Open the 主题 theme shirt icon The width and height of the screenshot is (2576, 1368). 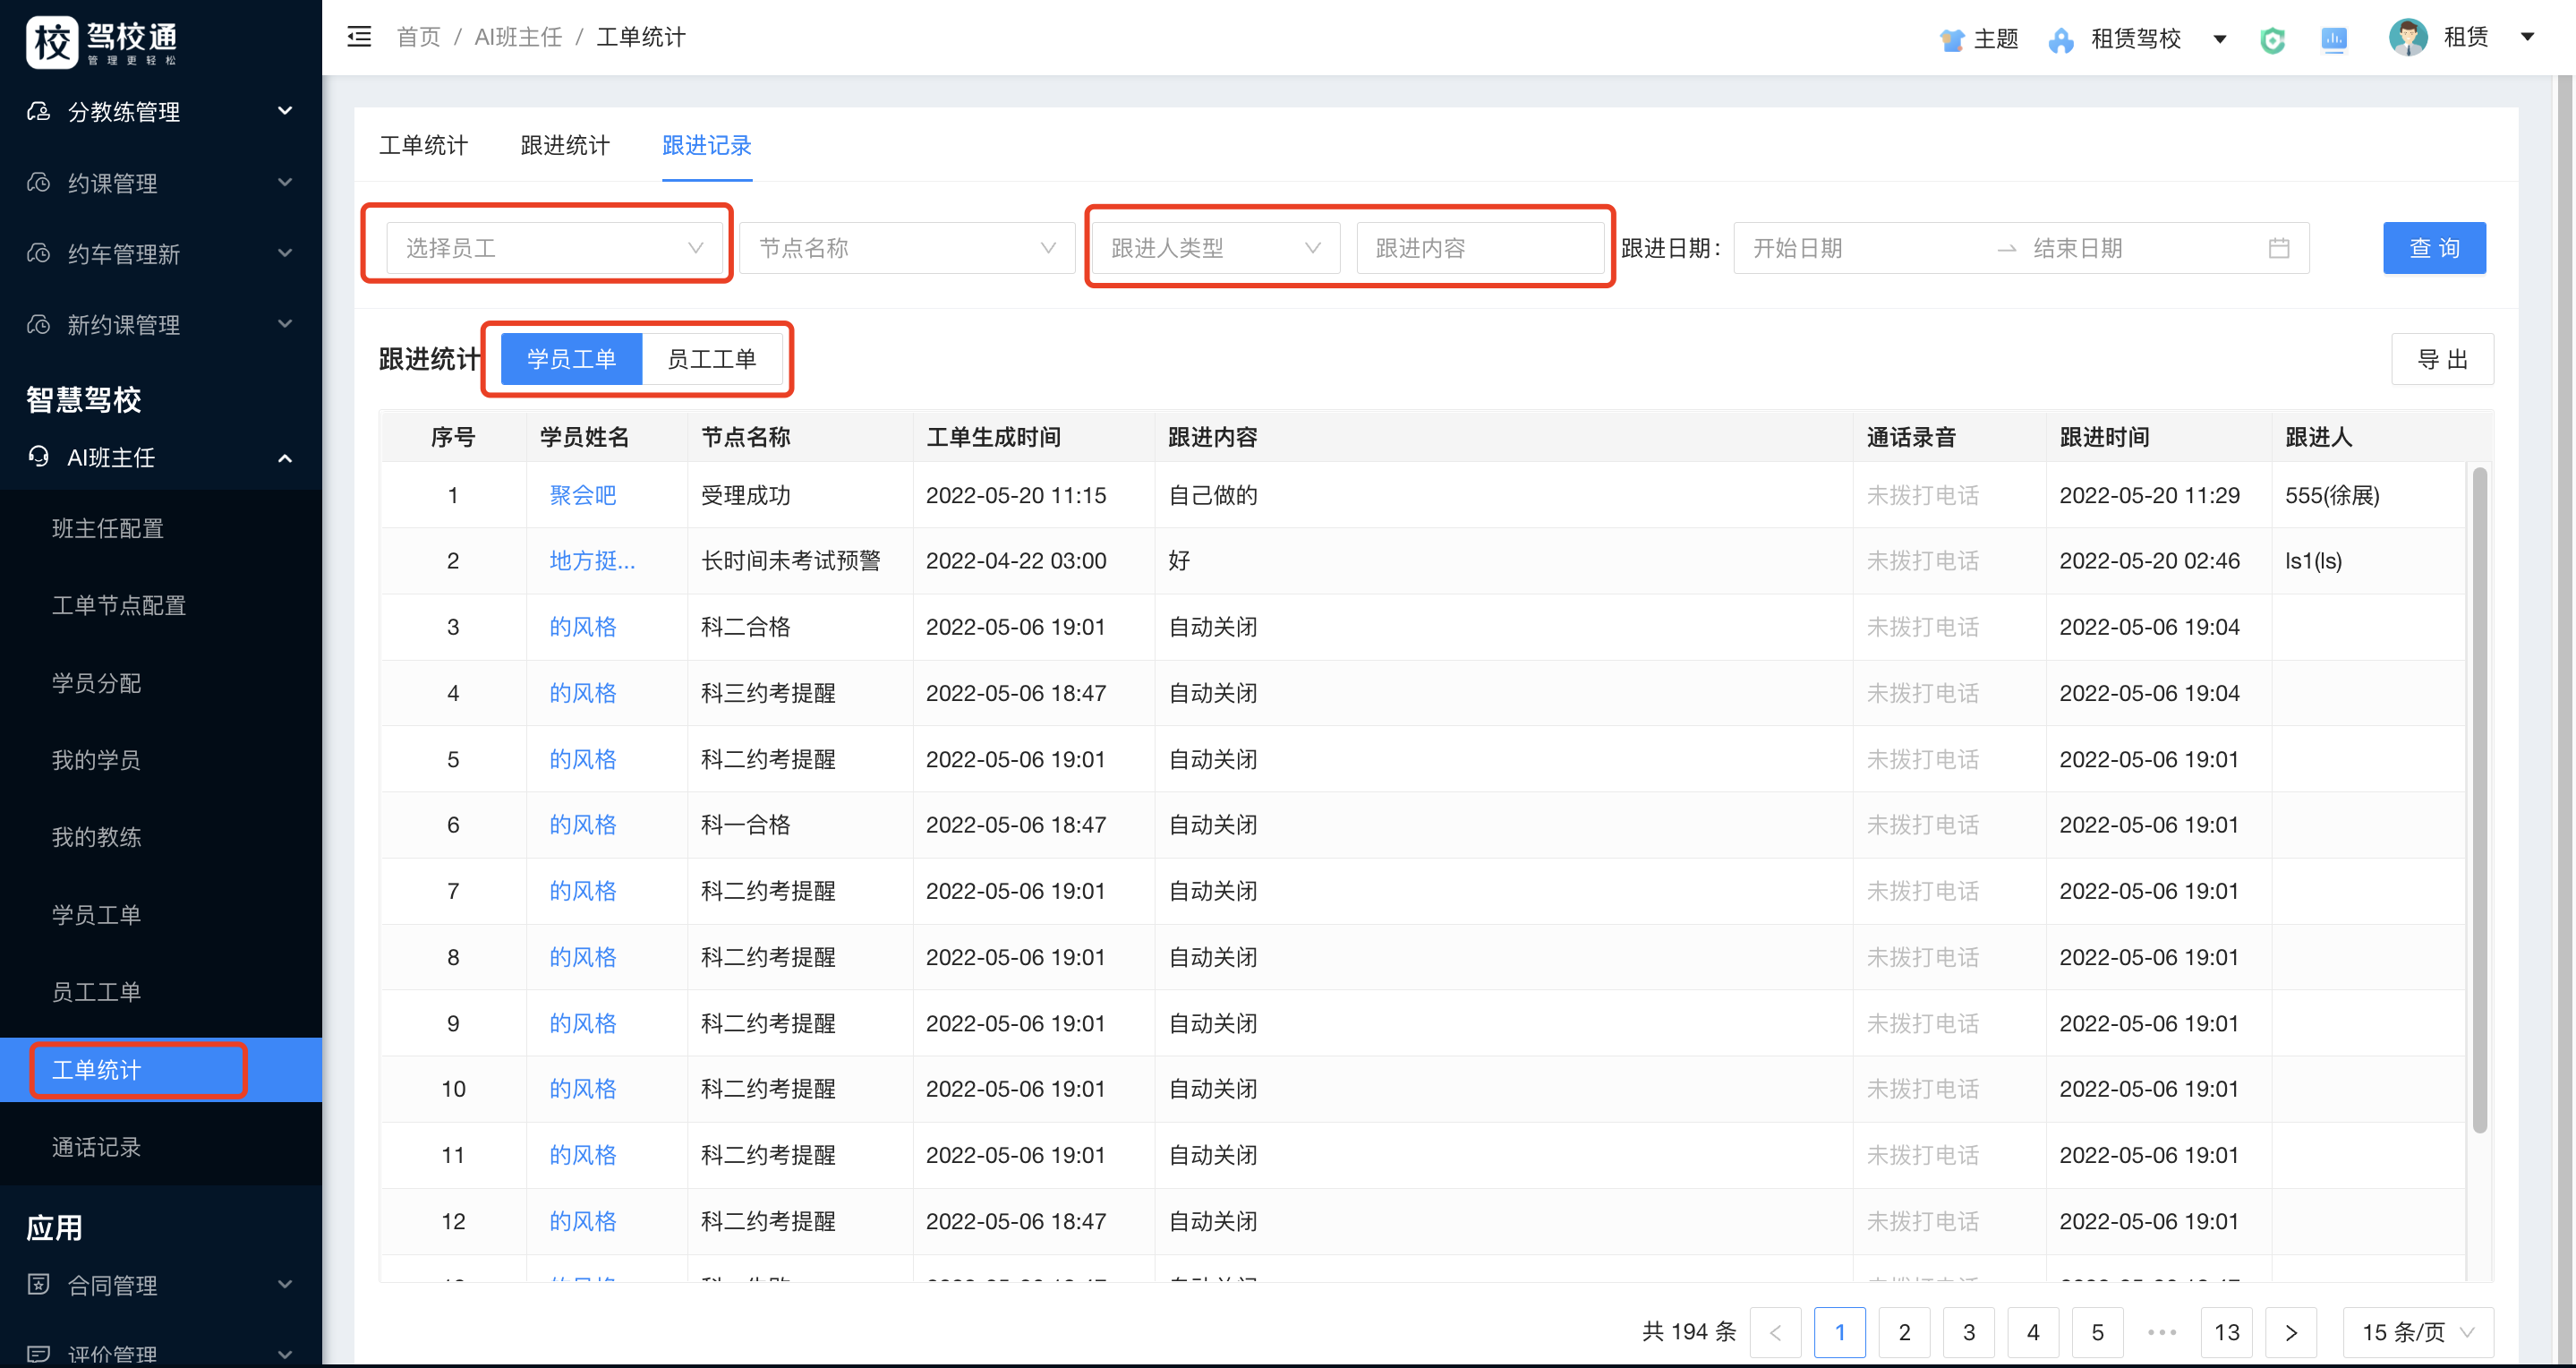click(x=1951, y=40)
